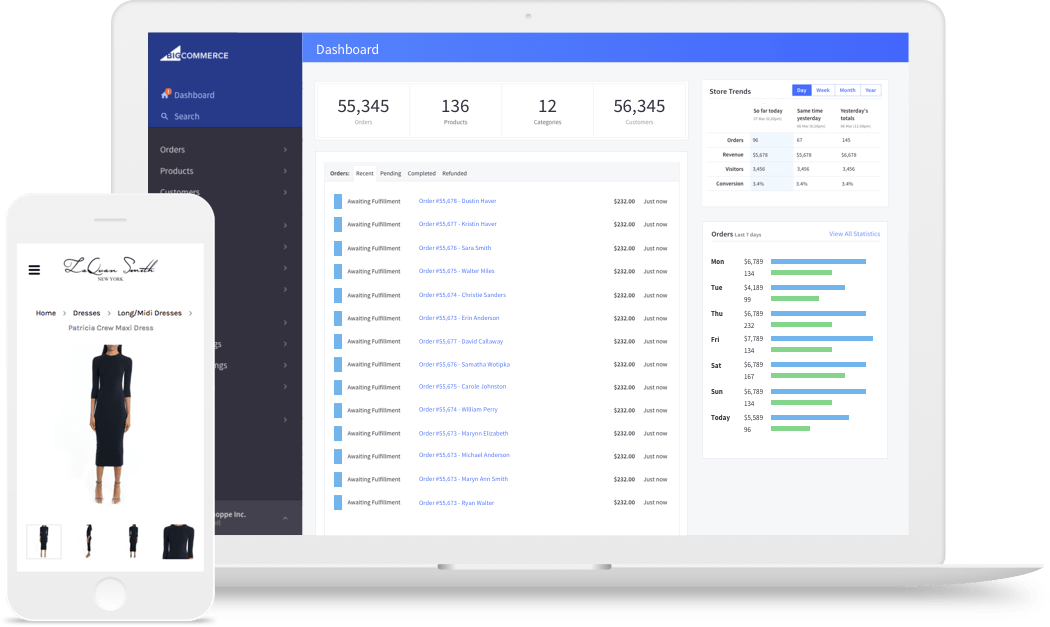Switch to the Pending orders tab

390,172
